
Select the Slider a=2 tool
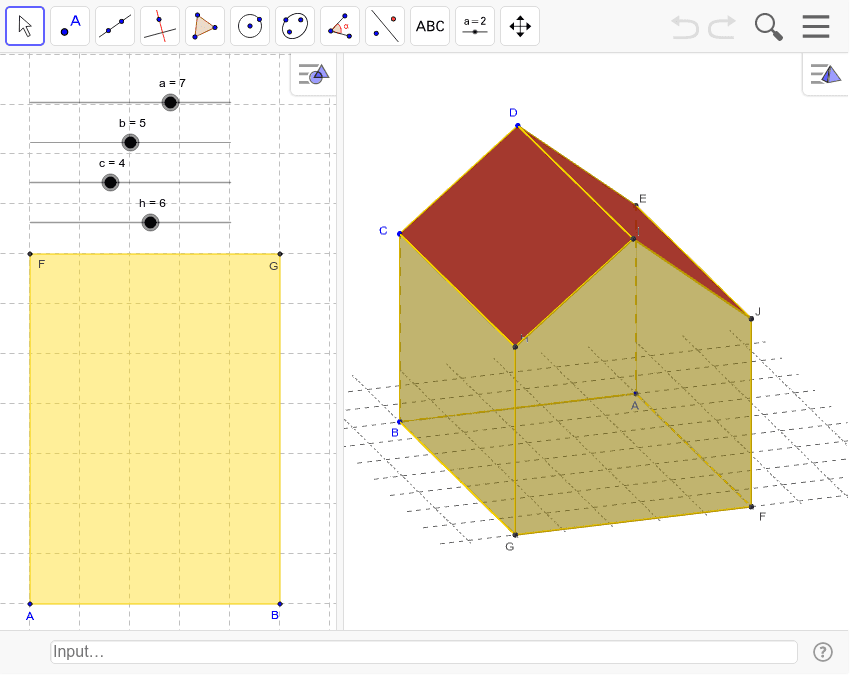[x=475, y=26]
